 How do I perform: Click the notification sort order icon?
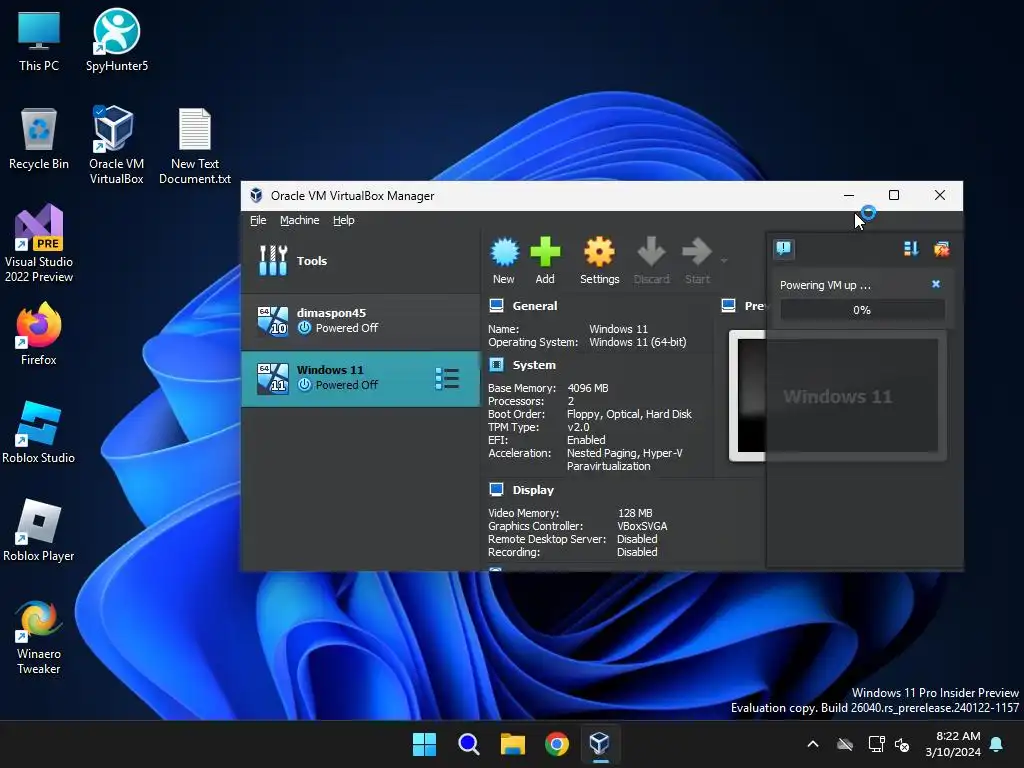coord(911,249)
